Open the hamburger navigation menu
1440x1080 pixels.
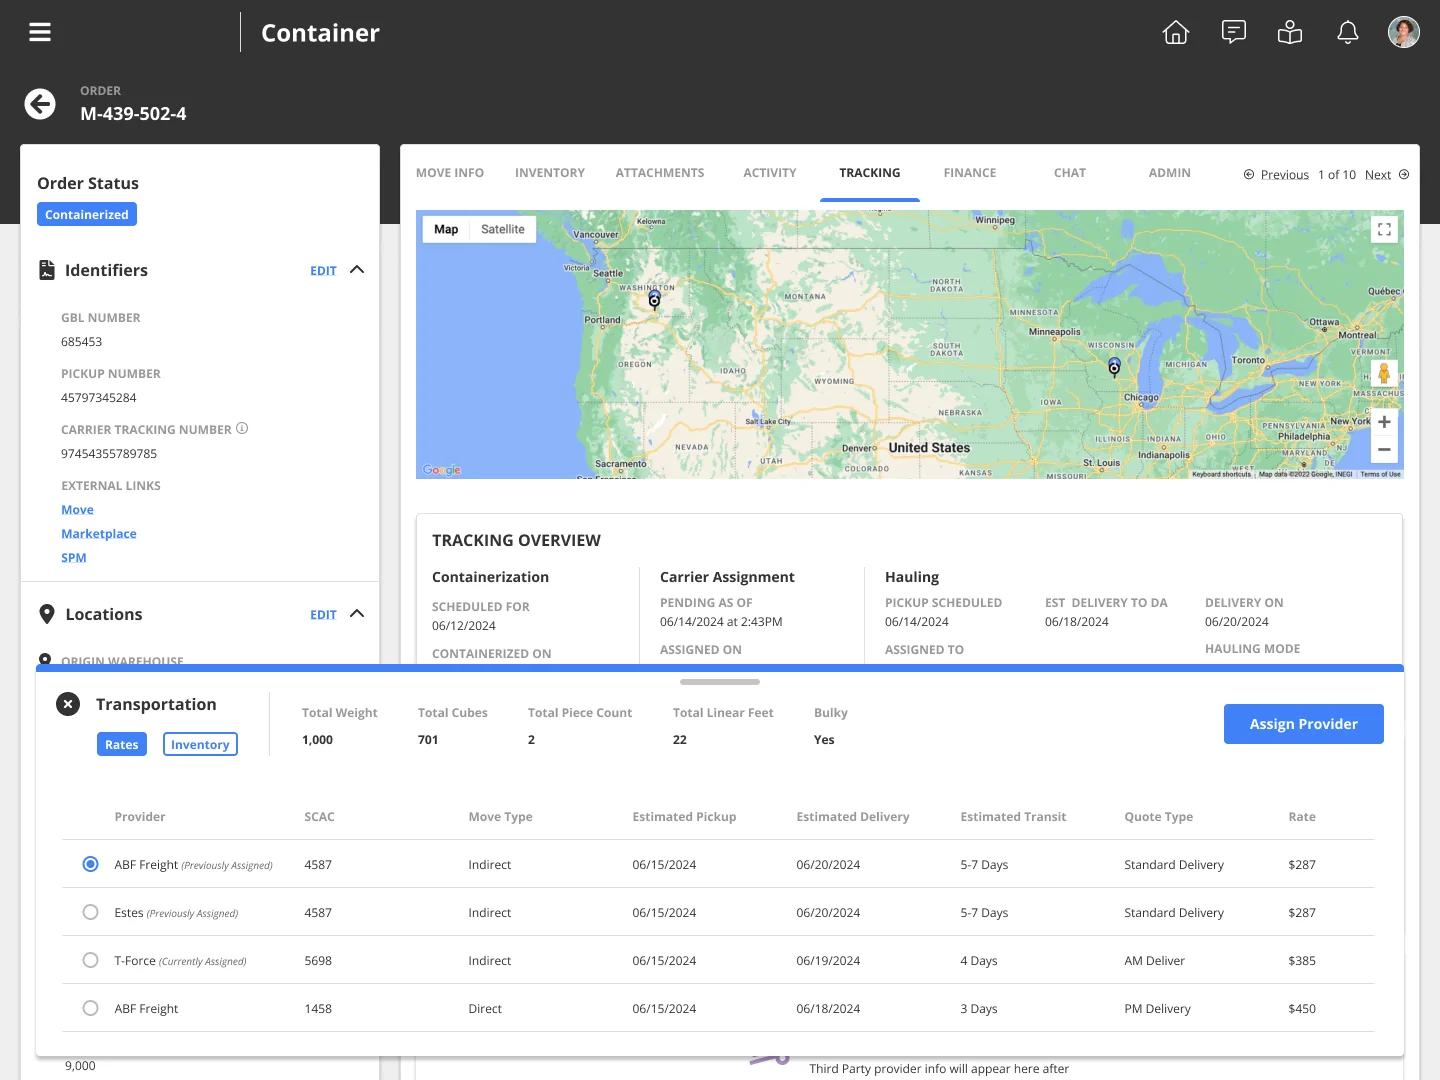click(x=40, y=32)
